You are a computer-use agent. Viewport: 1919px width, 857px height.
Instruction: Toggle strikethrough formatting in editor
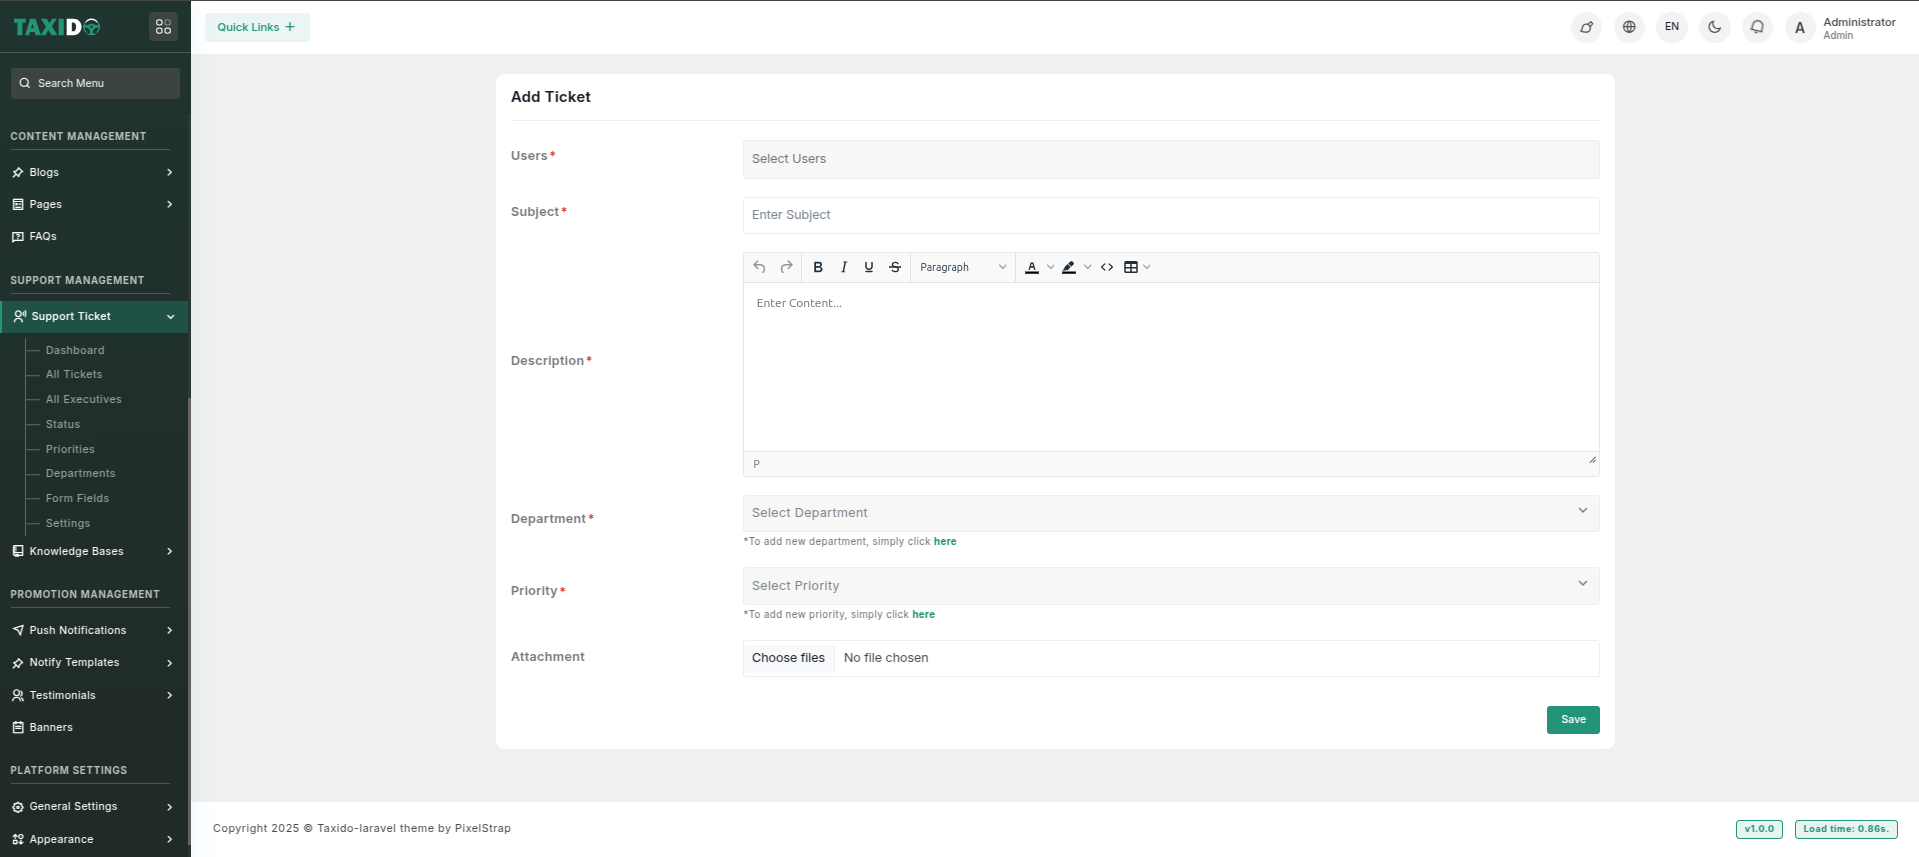[895, 267]
